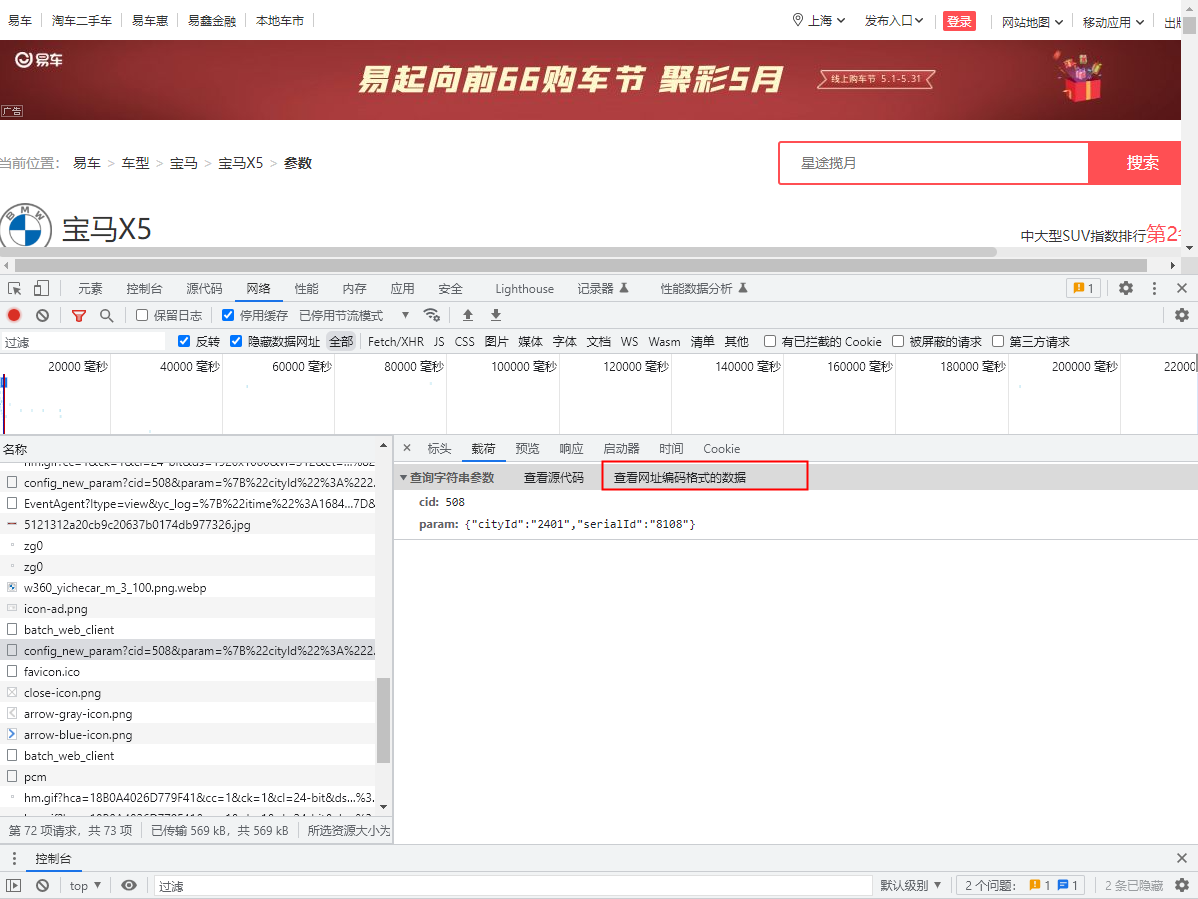This screenshot has height=899, width=1198.
Task: Toggle the red filter funnel icon
Action: [79, 315]
